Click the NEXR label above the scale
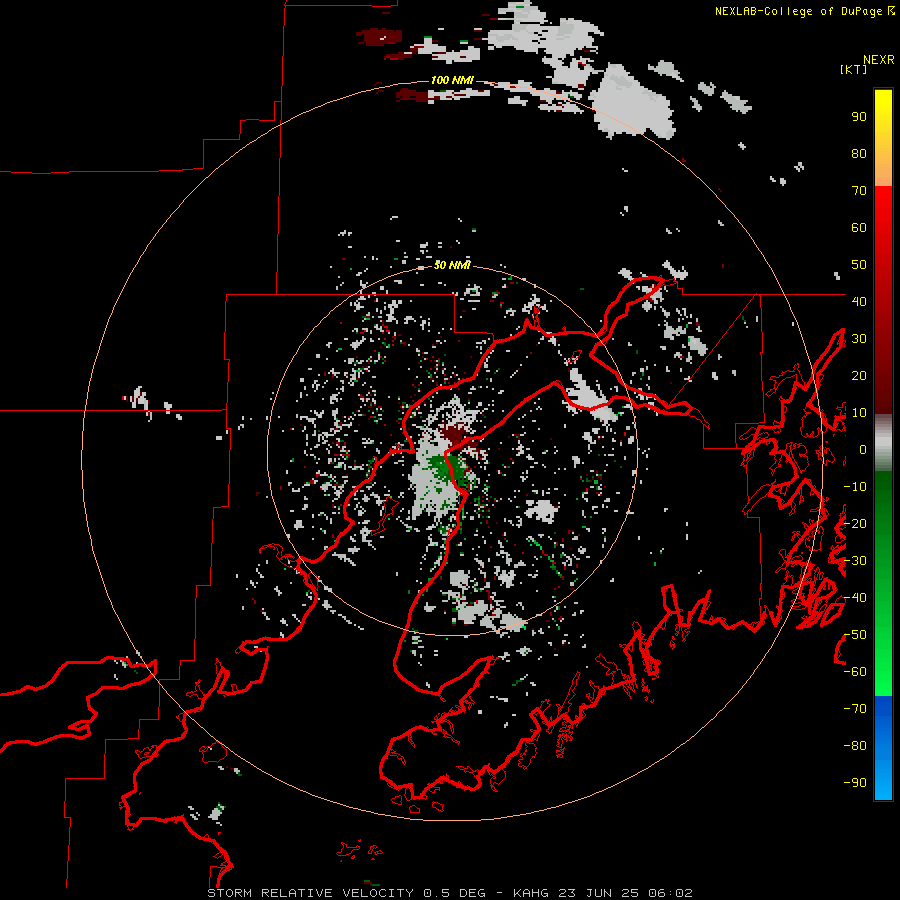Screen dimensions: 900x900 click(879, 60)
